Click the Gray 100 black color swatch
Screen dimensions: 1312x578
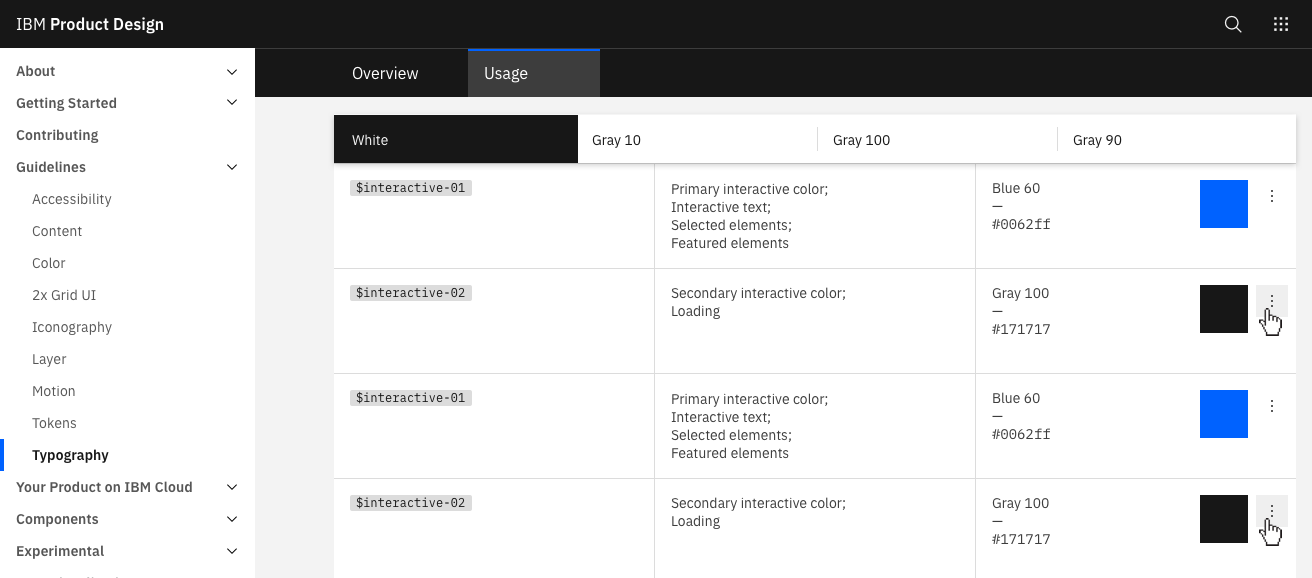click(1223, 309)
